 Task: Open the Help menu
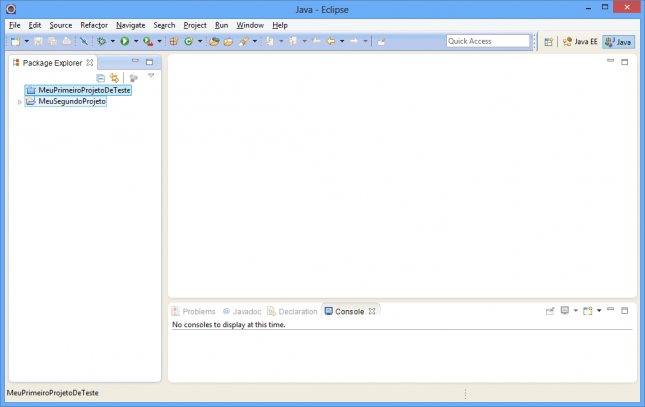[x=280, y=25]
